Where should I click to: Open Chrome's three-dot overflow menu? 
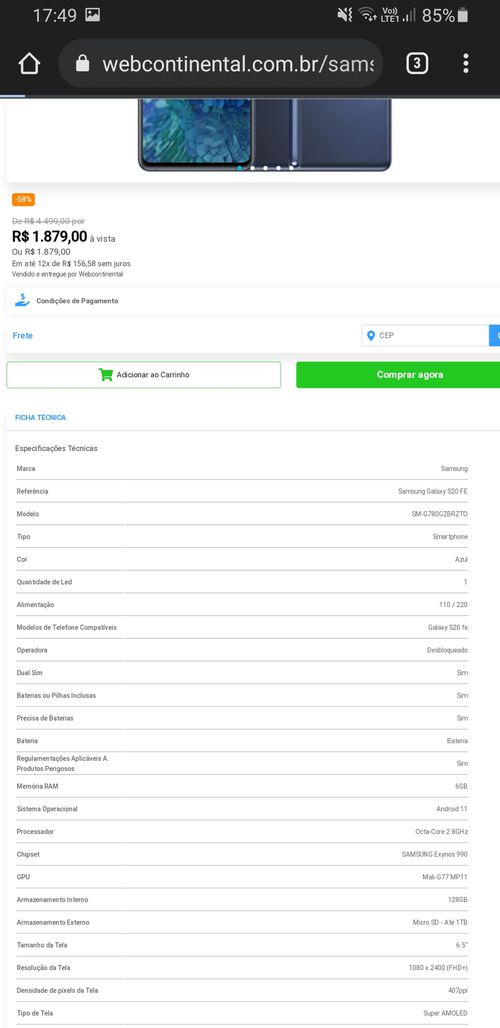point(465,64)
